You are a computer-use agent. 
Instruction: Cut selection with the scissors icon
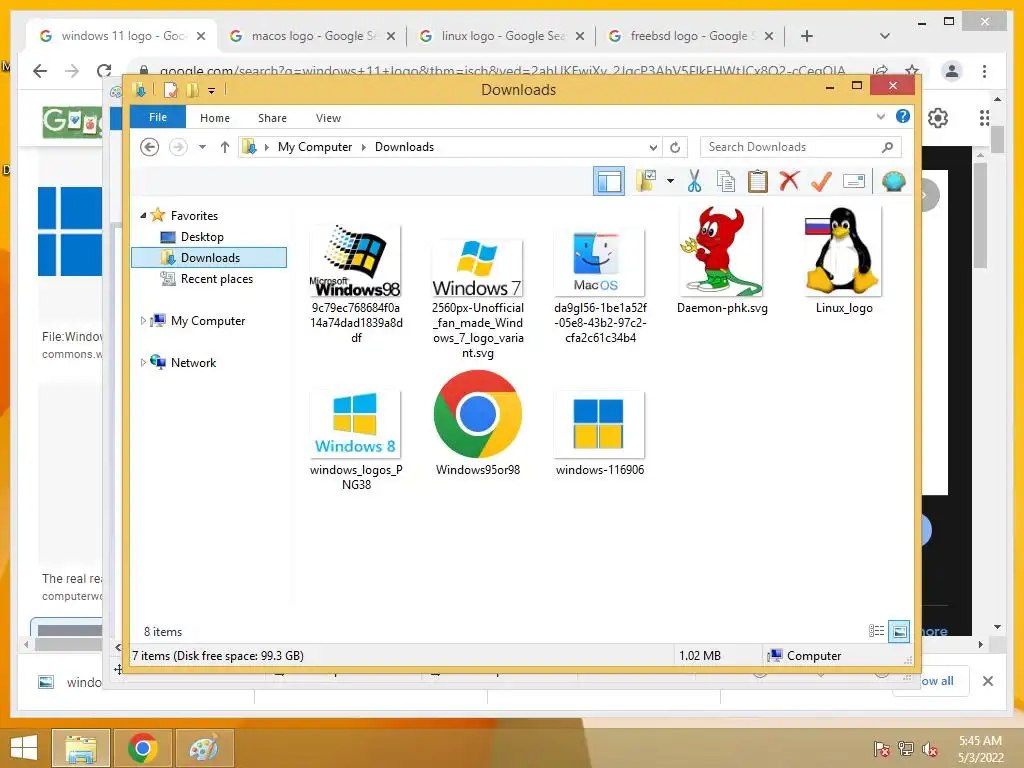coord(694,181)
